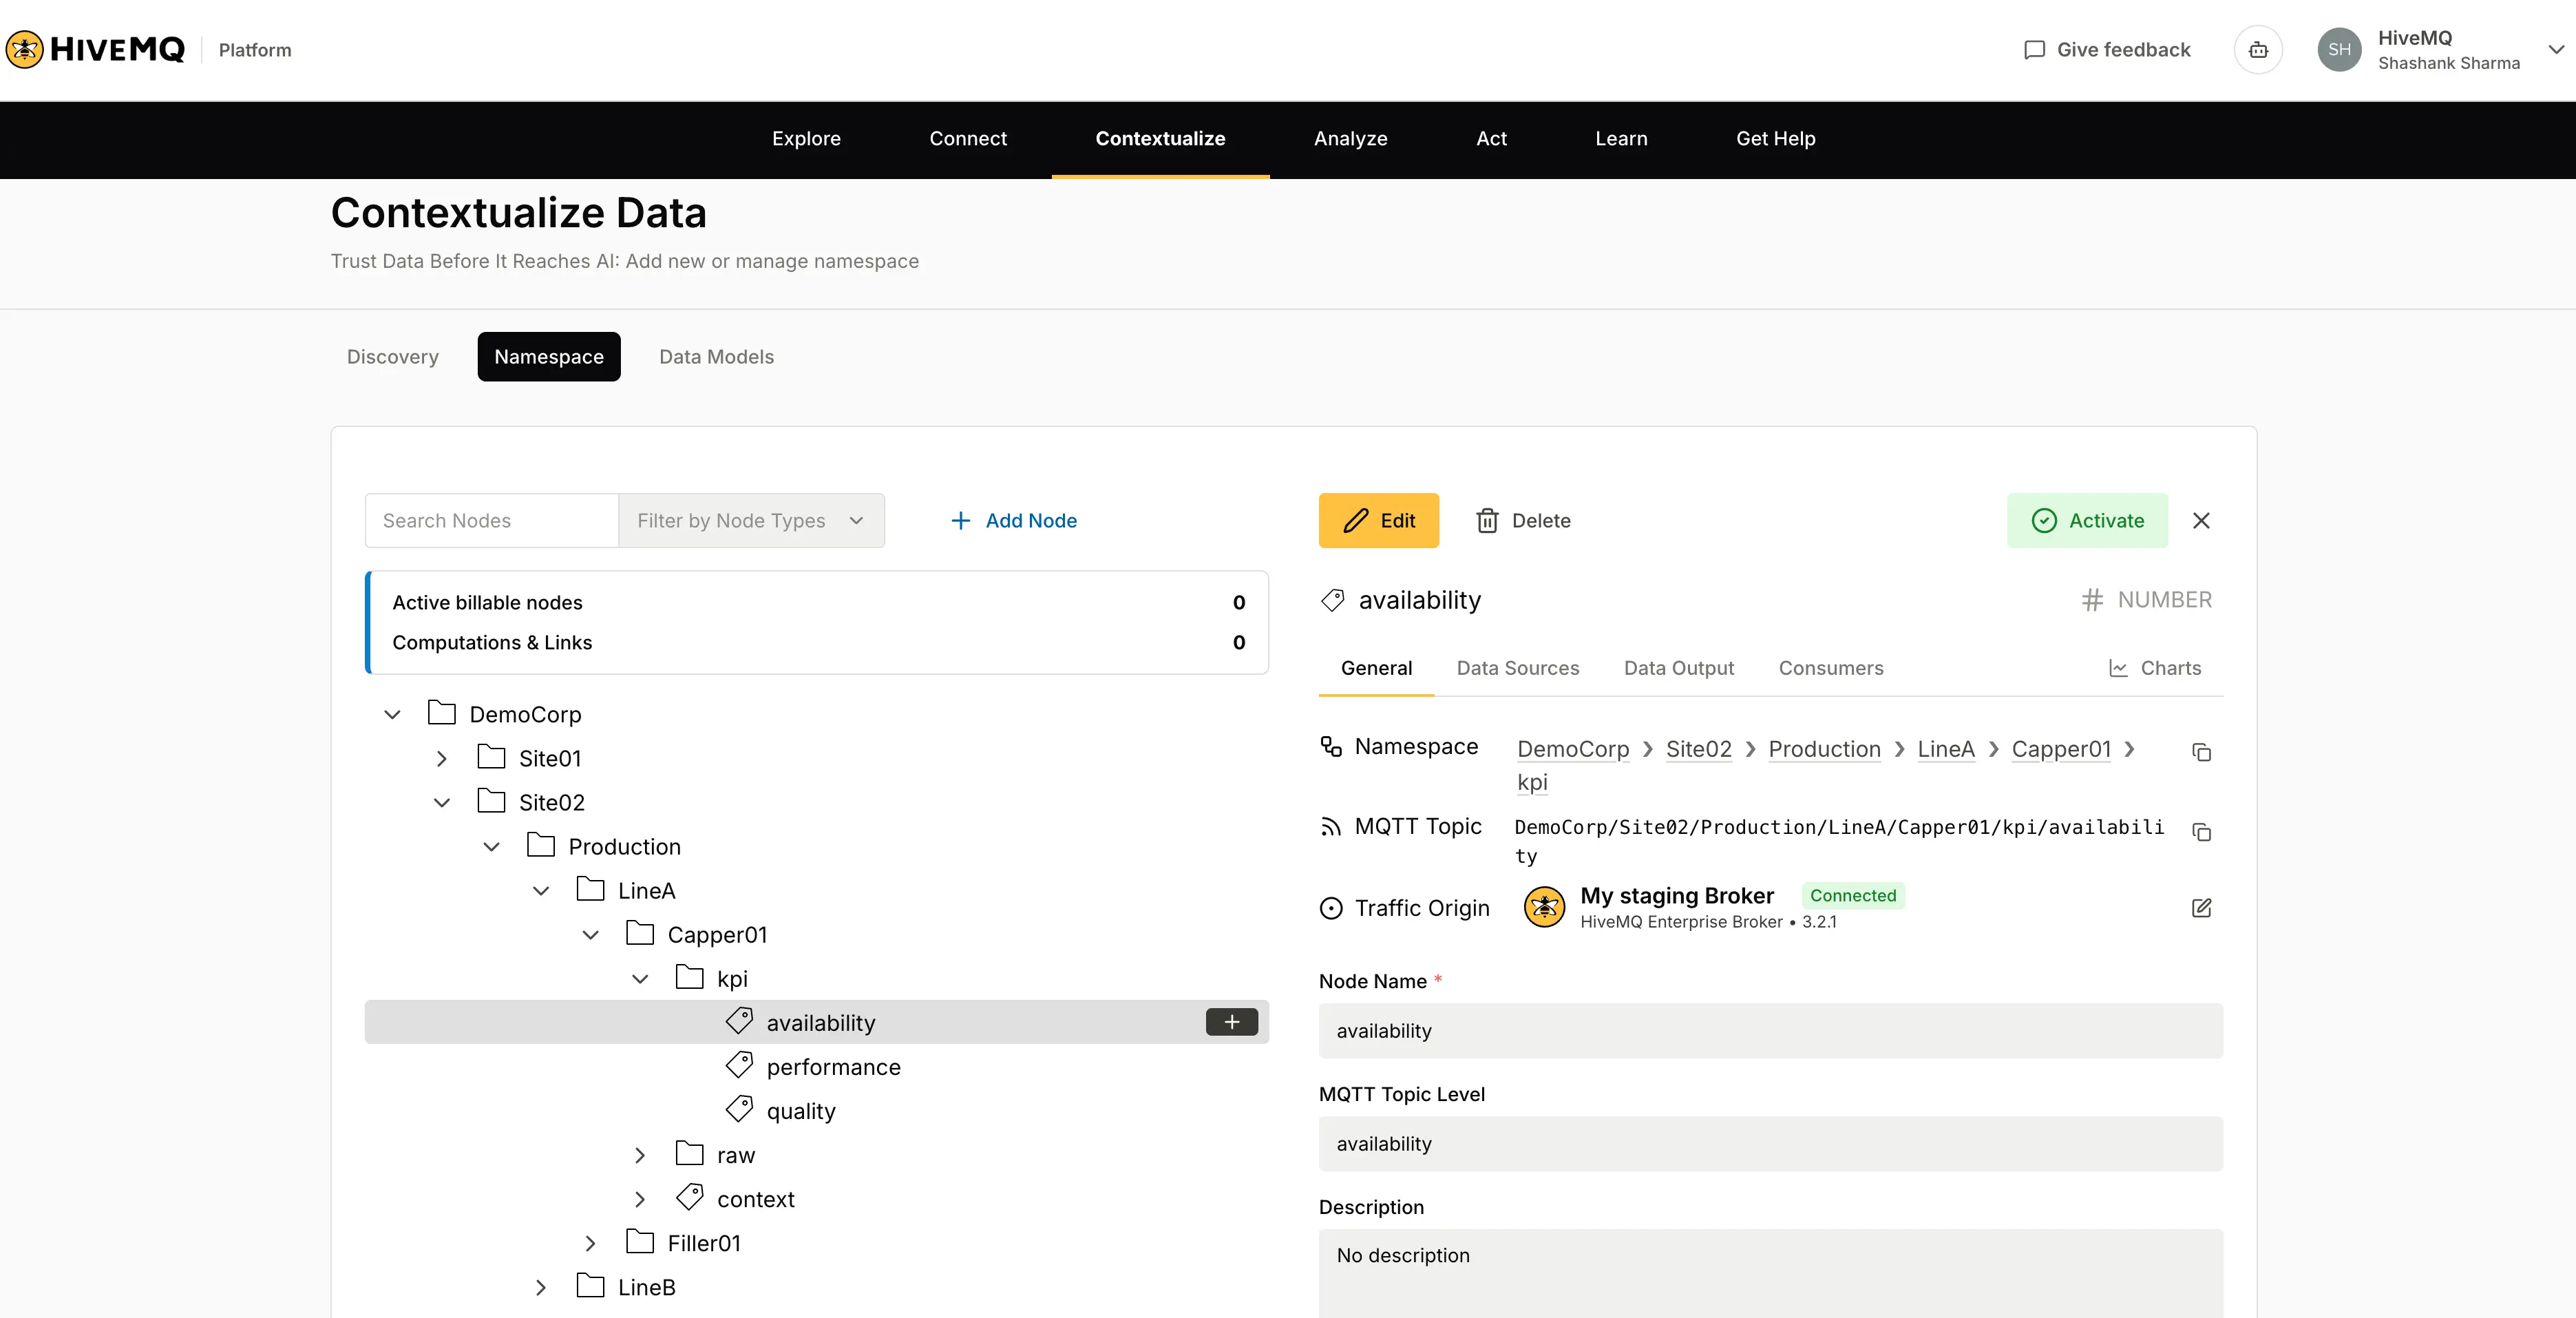This screenshot has width=2576, height=1318.
Task: Click the Node Name field
Action: (1770, 1030)
